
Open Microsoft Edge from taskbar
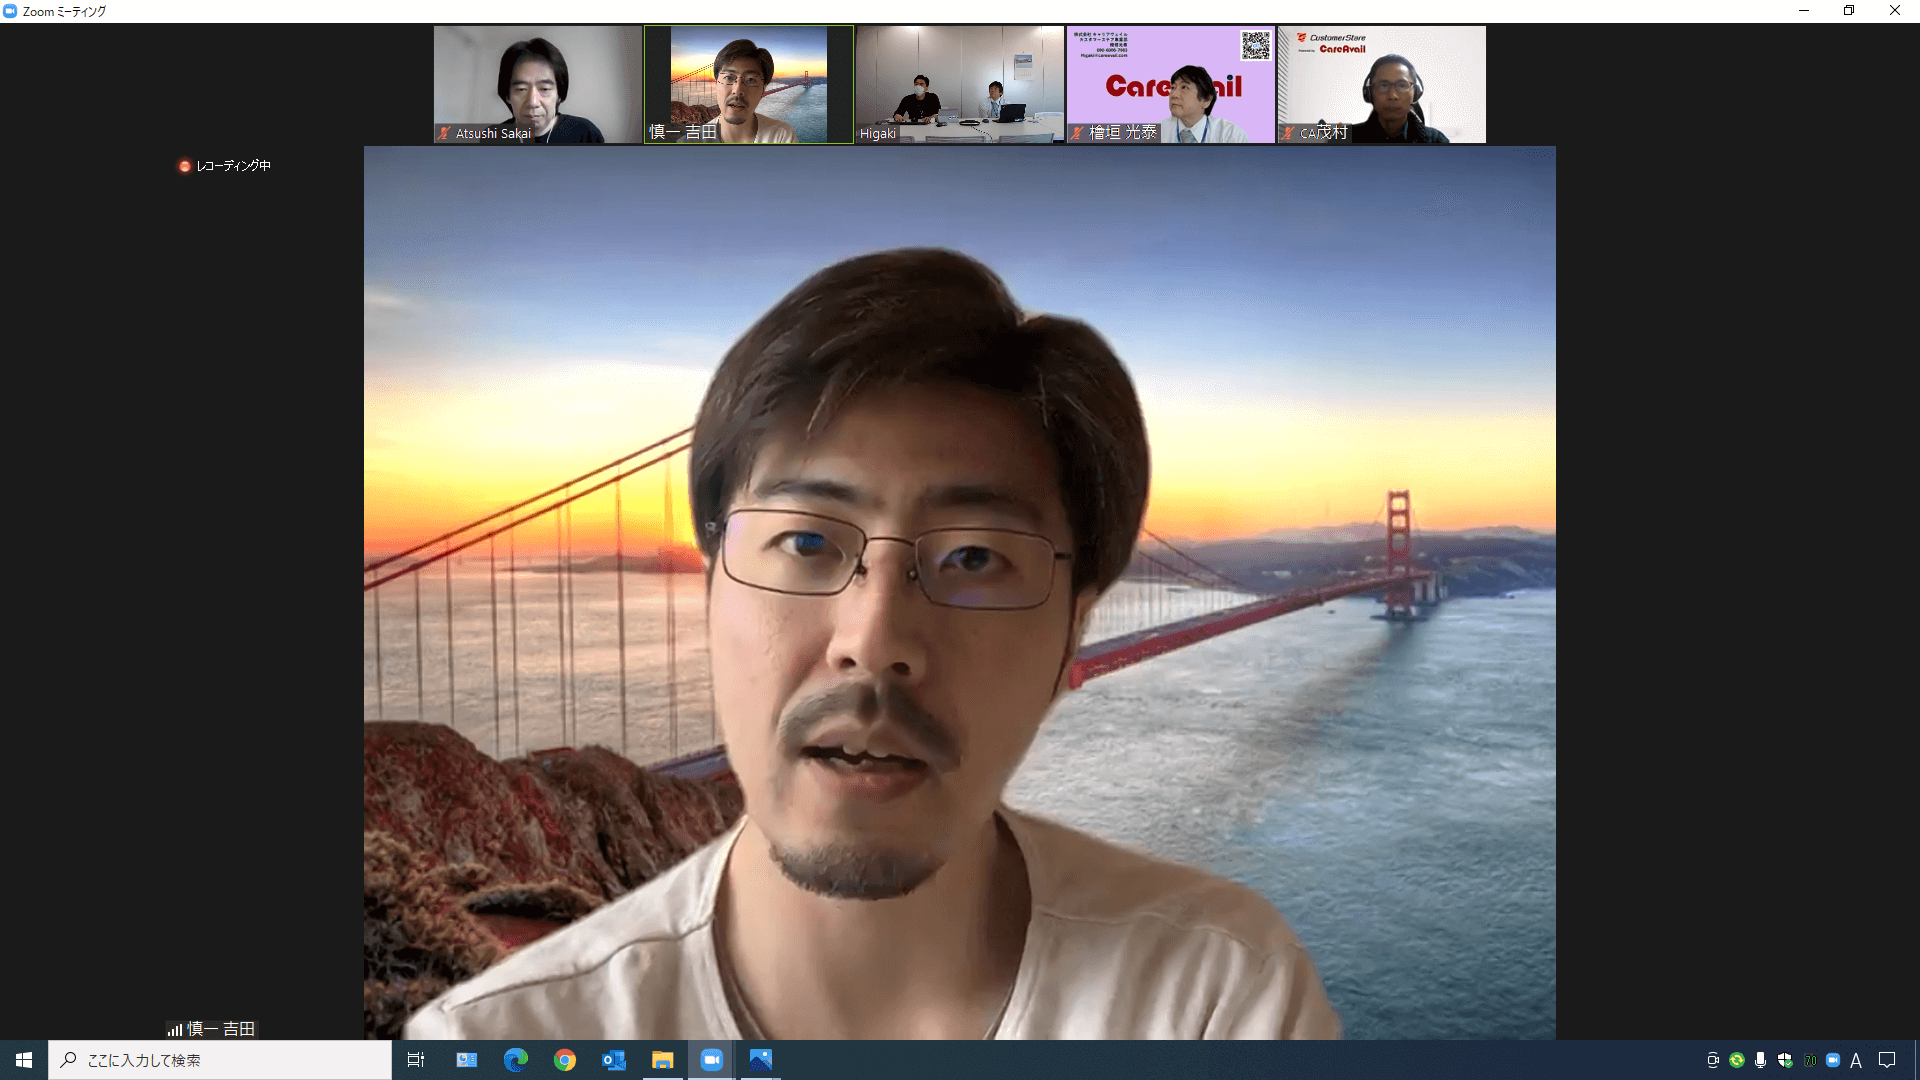point(516,1060)
